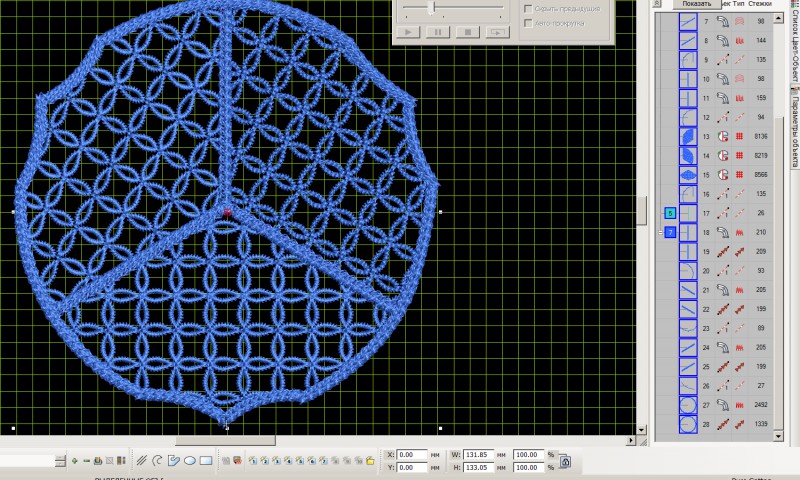Click the height percent field

[528, 467]
